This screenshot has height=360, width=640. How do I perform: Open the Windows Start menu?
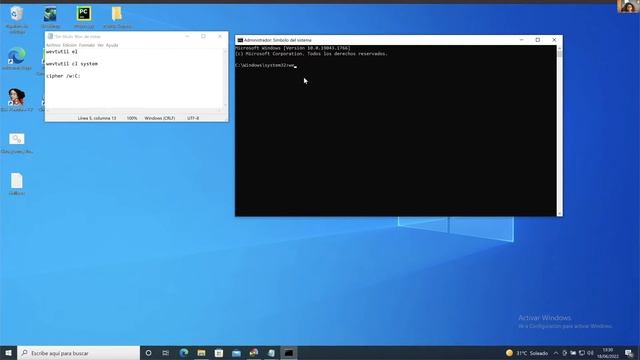pyautogui.click(x=8, y=353)
